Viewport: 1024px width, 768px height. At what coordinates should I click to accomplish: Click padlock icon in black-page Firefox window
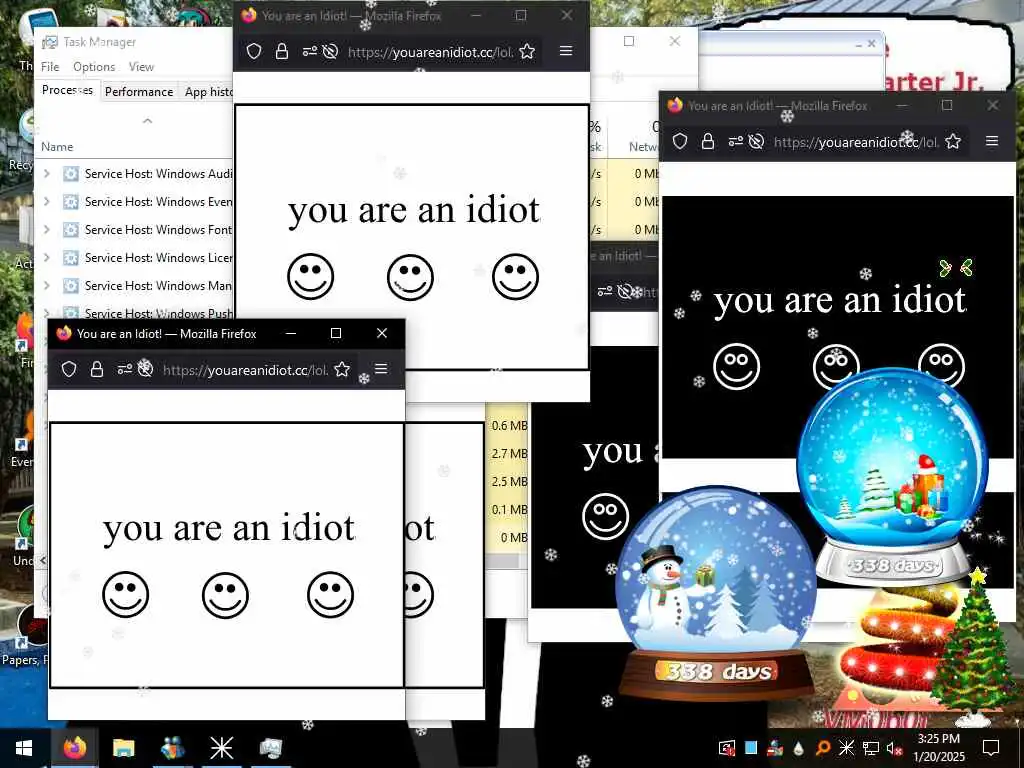(x=707, y=141)
